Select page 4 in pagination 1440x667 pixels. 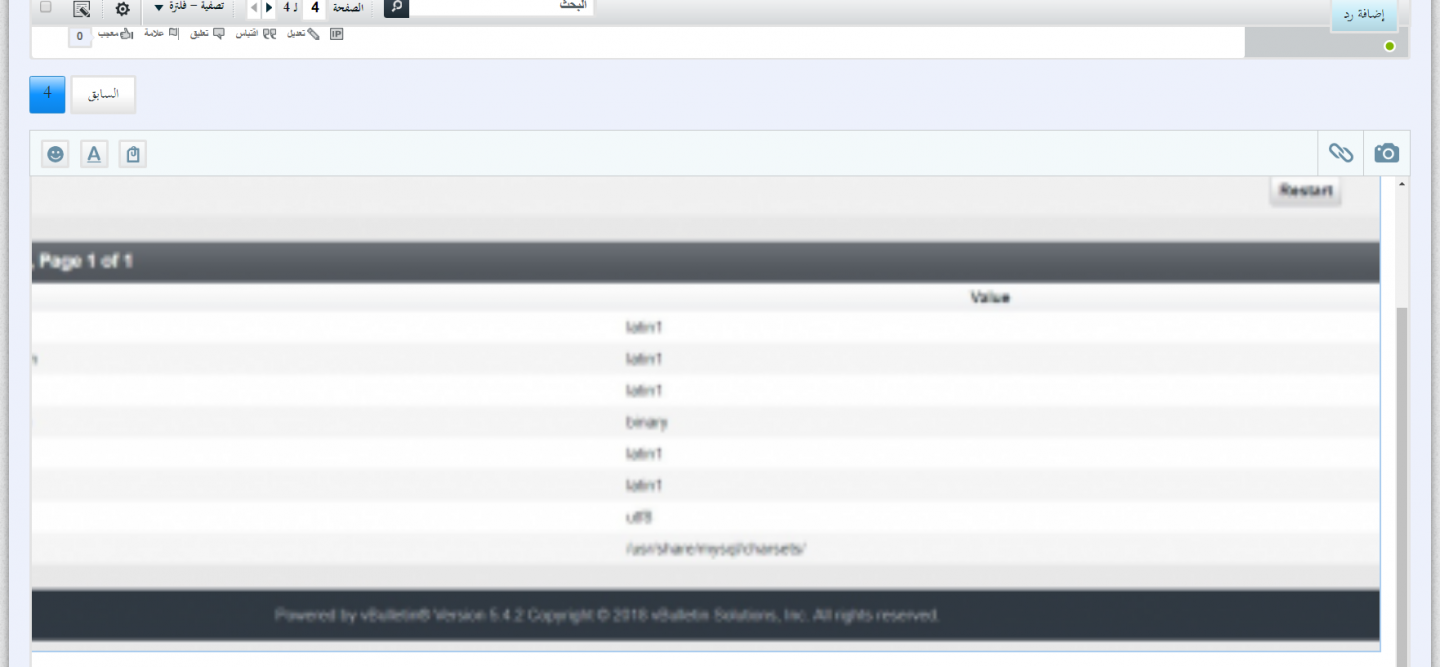[47, 94]
